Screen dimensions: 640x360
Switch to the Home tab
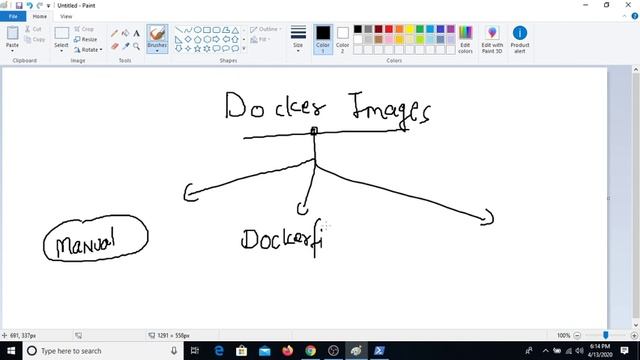(x=40, y=16)
